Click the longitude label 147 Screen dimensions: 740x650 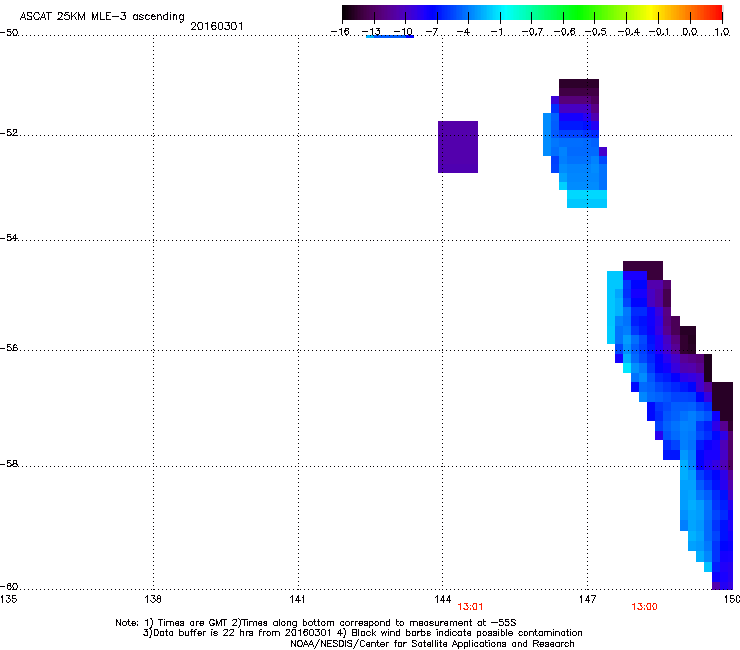pyautogui.click(x=587, y=599)
